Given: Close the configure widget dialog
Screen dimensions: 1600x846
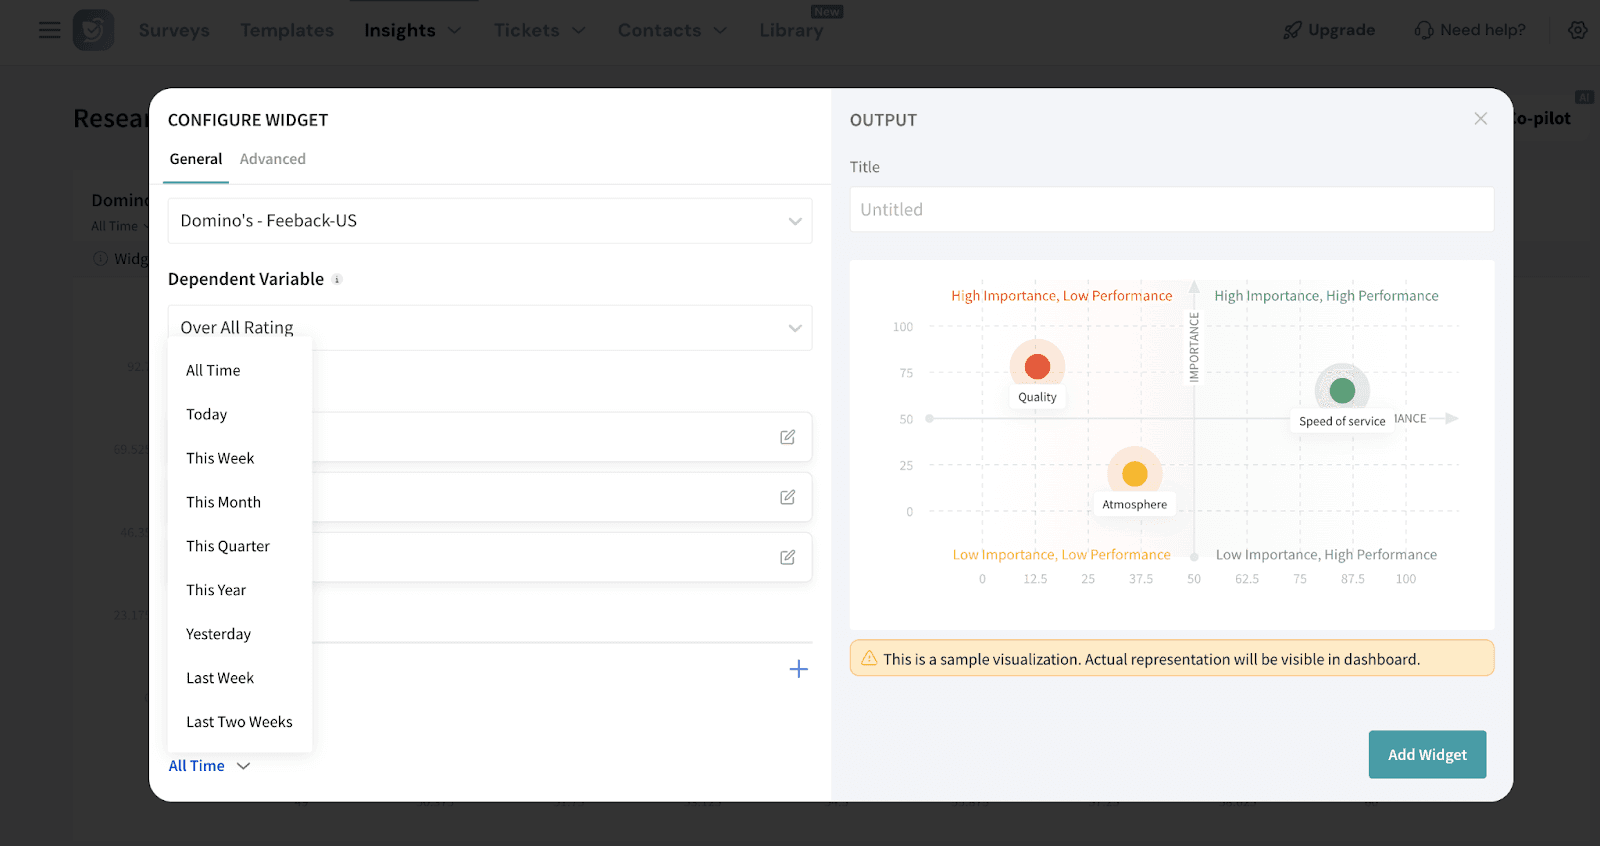Looking at the screenshot, I should 1480,119.
